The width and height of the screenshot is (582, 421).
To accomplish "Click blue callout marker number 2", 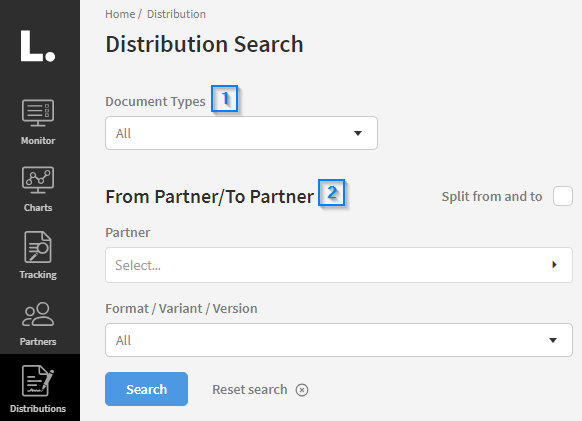I will [331, 192].
